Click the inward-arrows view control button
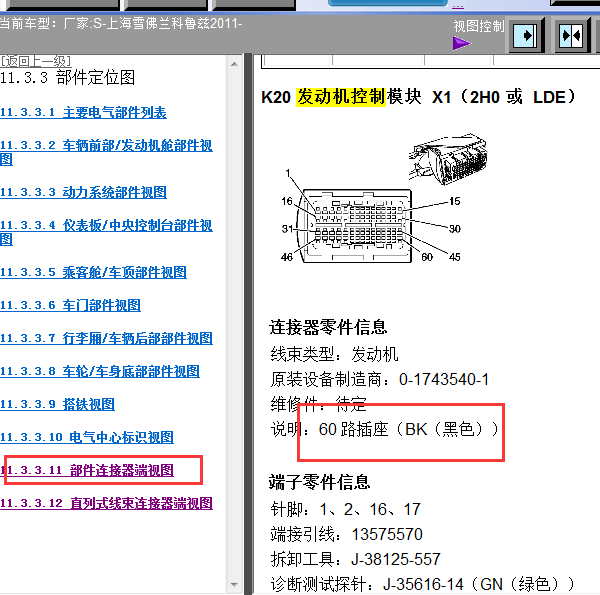Image resolution: width=600 pixels, height=595 pixels. pos(571,36)
